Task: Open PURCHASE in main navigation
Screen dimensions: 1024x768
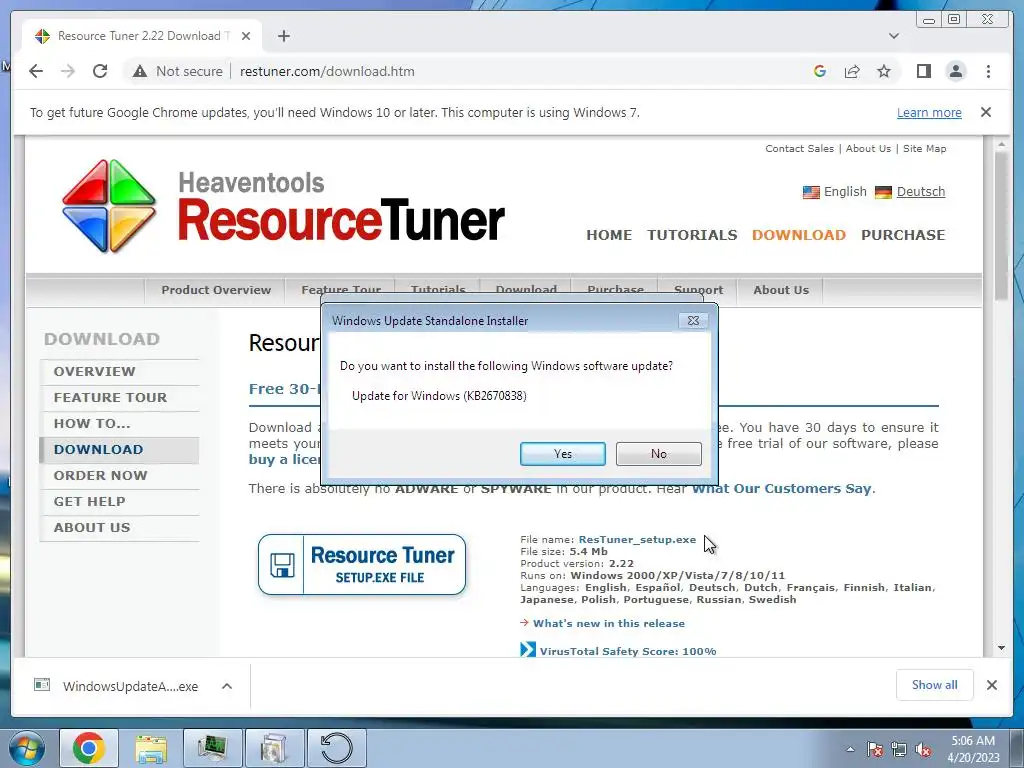Action: (903, 235)
